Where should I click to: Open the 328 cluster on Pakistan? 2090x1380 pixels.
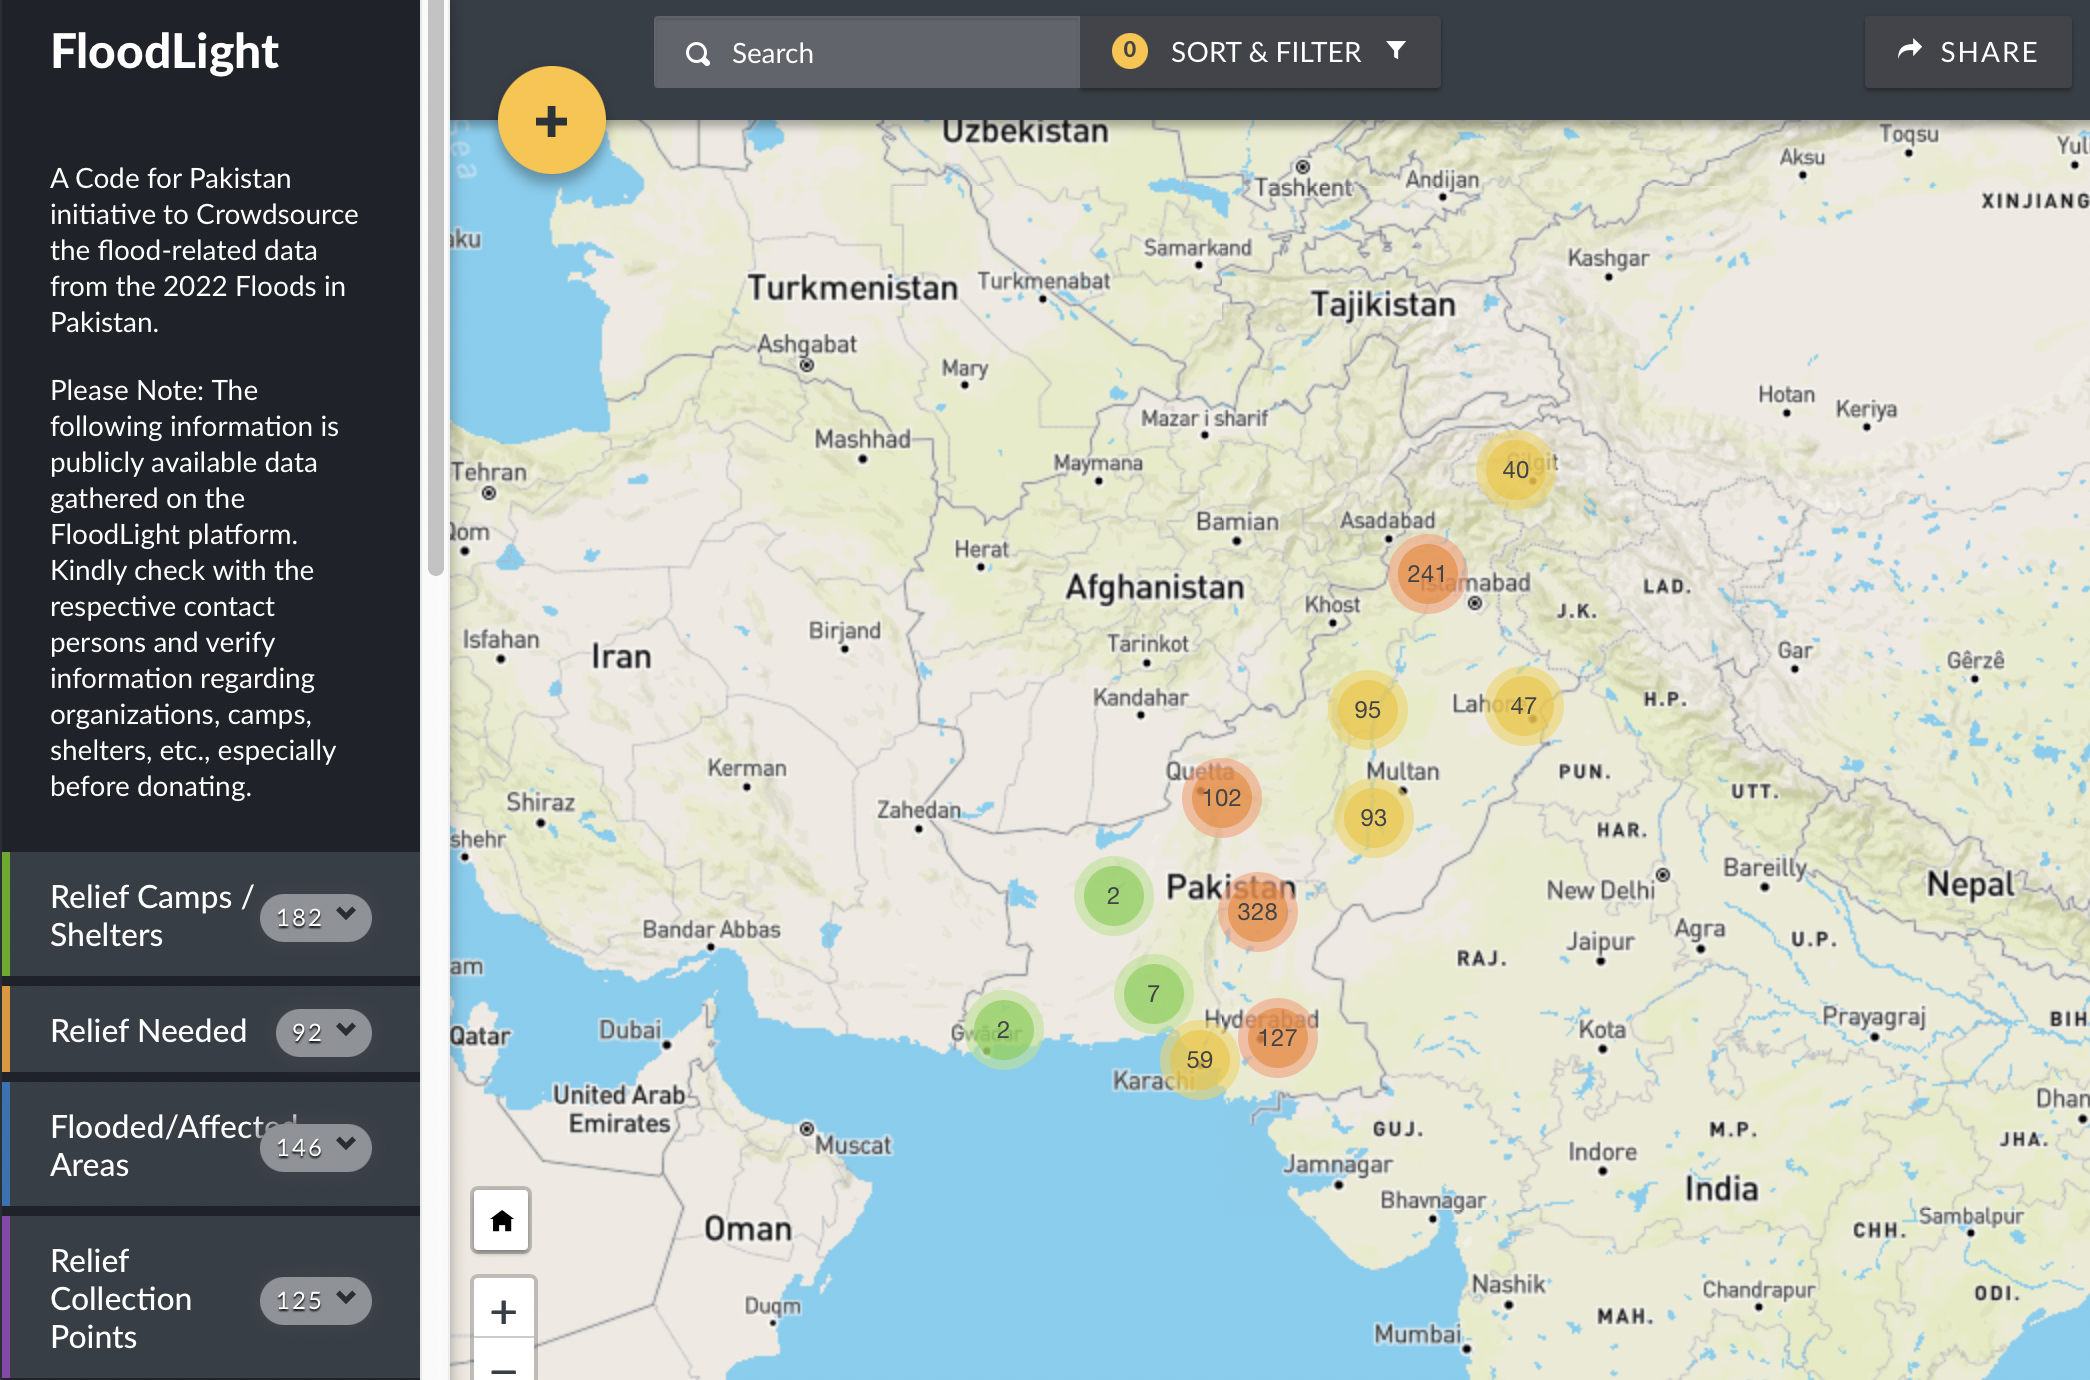coord(1257,912)
